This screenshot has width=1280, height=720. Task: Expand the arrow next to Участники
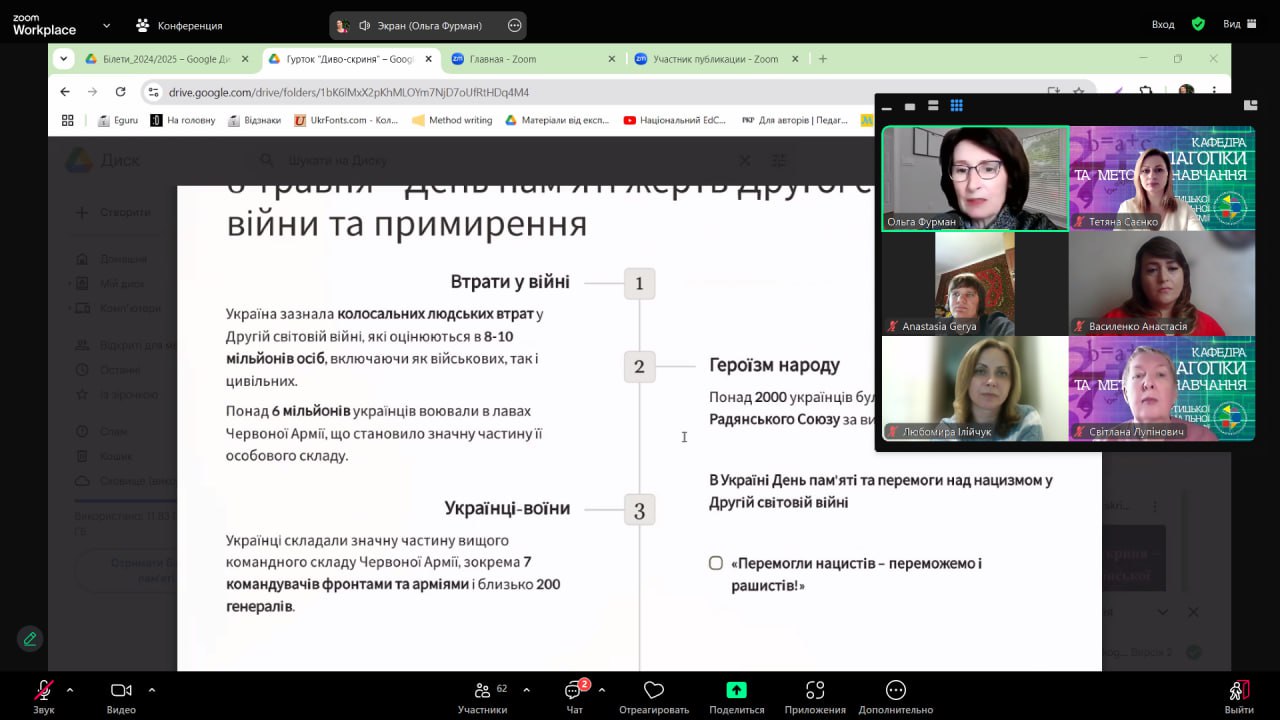(x=526, y=689)
